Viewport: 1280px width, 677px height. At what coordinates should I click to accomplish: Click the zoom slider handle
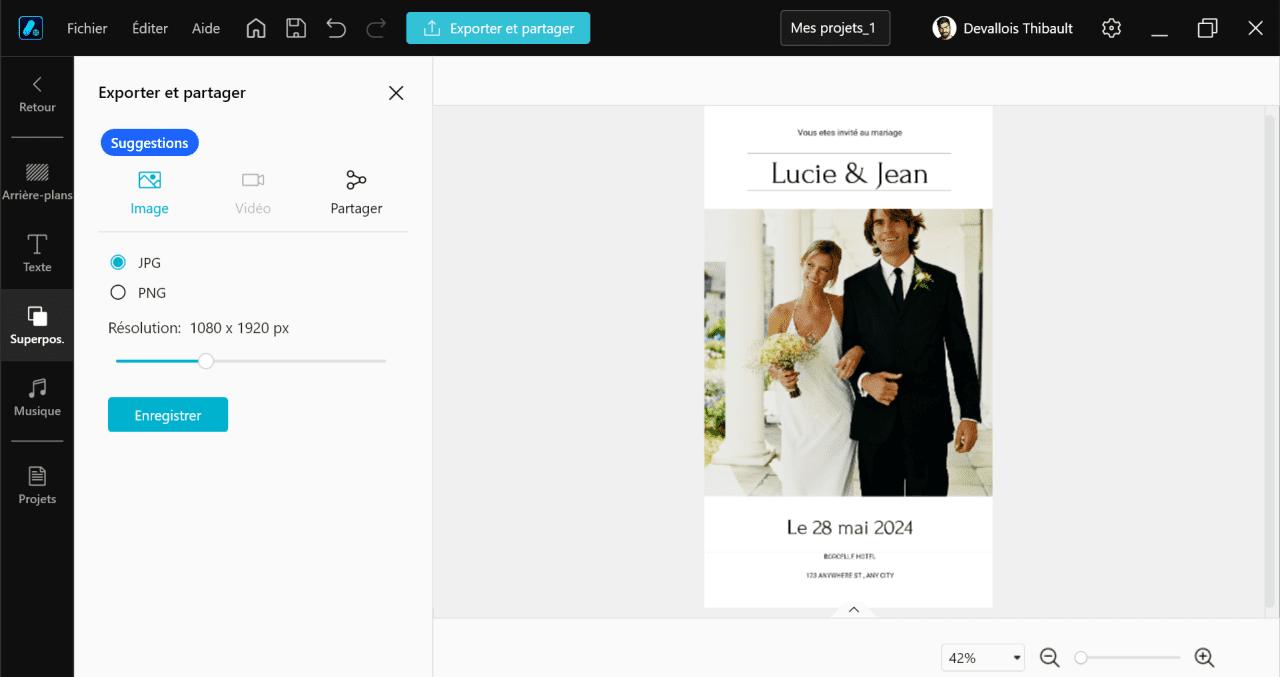1081,657
